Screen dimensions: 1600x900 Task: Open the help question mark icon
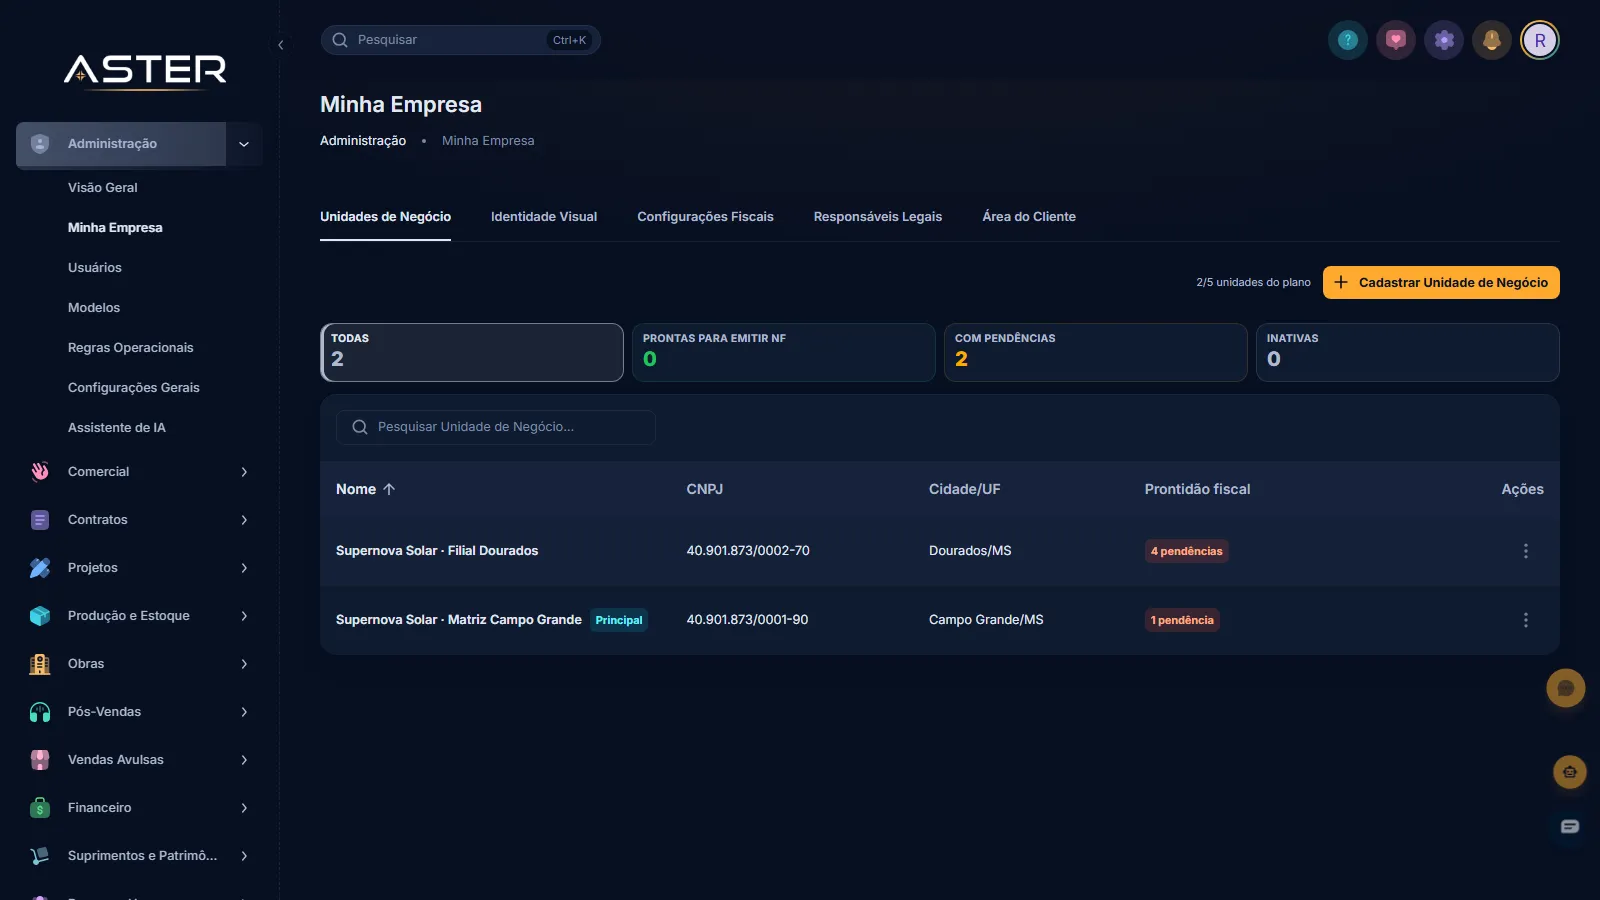point(1347,40)
